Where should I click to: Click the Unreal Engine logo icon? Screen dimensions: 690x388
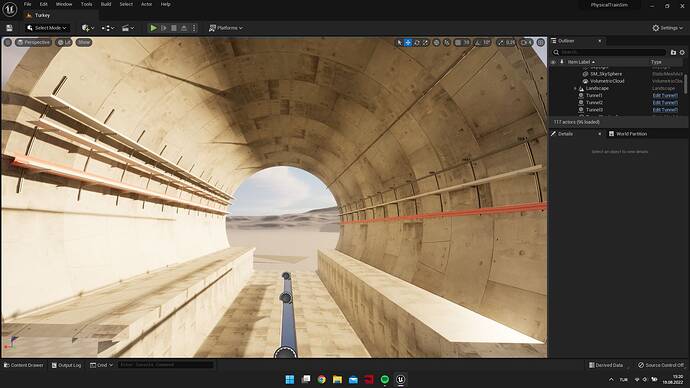(10, 9)
